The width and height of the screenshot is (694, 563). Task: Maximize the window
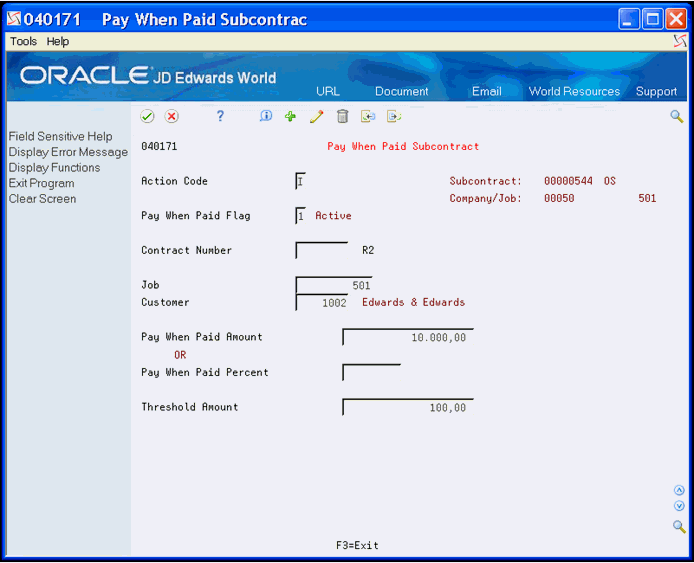(652, 19)
